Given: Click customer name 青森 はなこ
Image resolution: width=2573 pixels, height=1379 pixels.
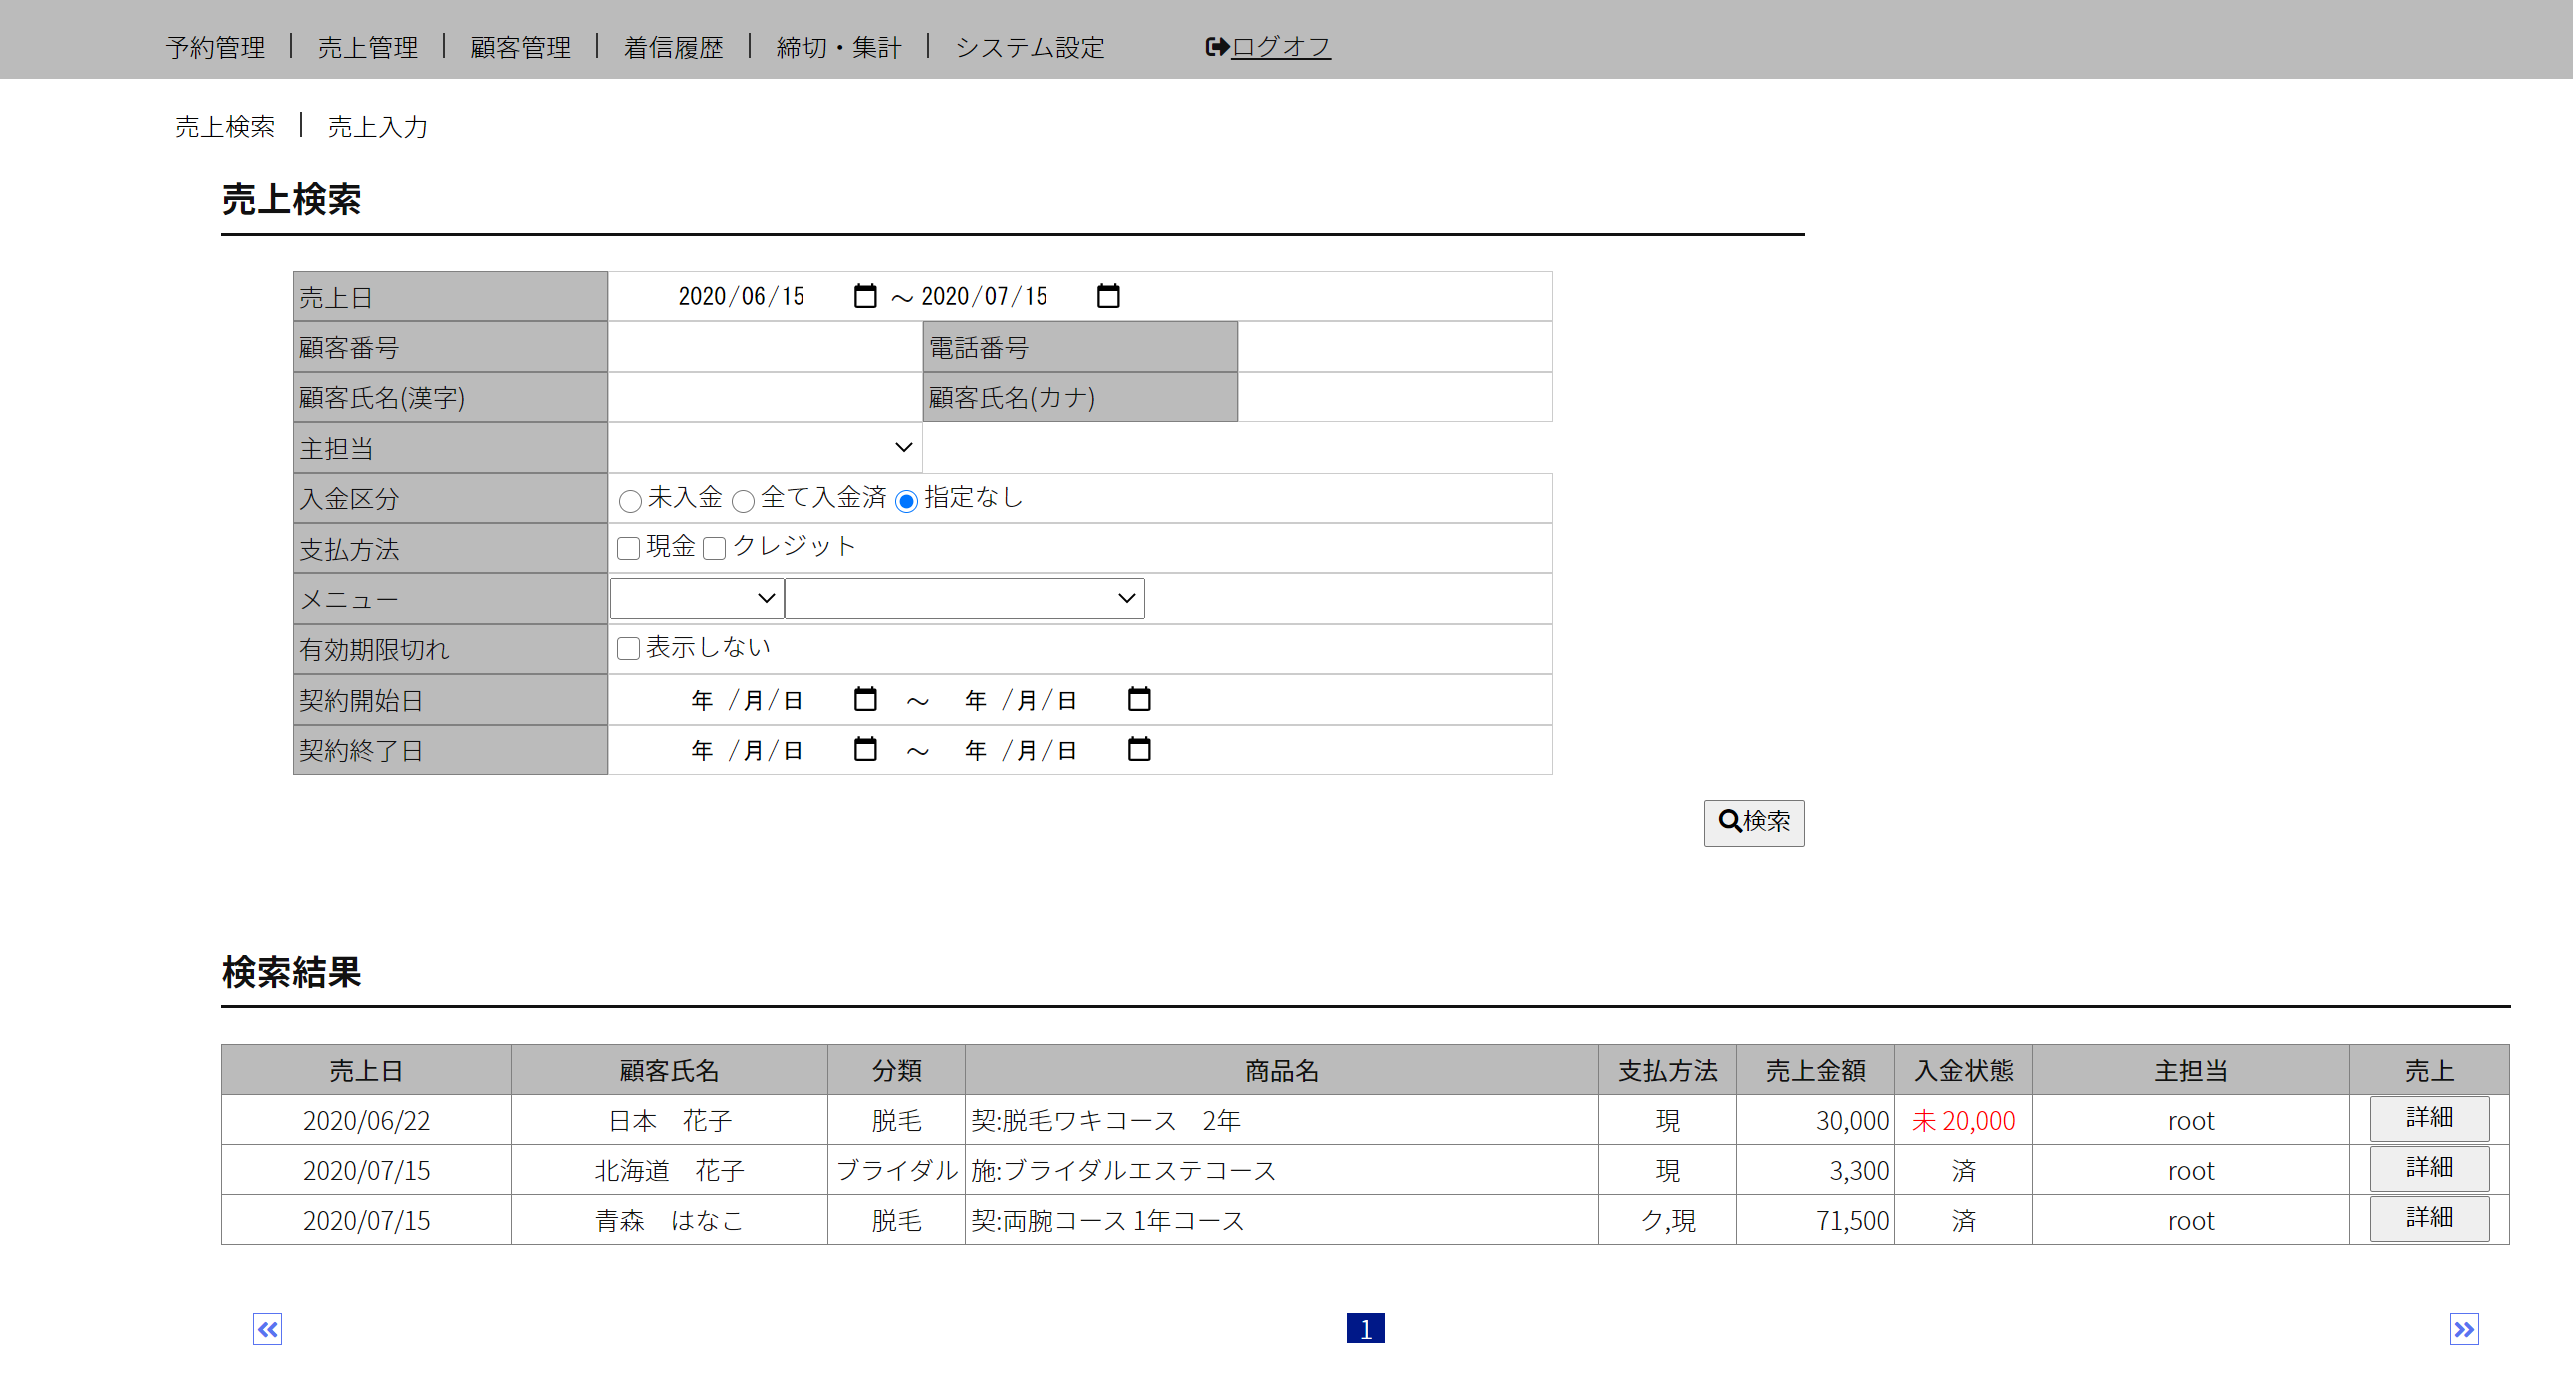Looking at the screenshot, I should [x=670, y=1220].
